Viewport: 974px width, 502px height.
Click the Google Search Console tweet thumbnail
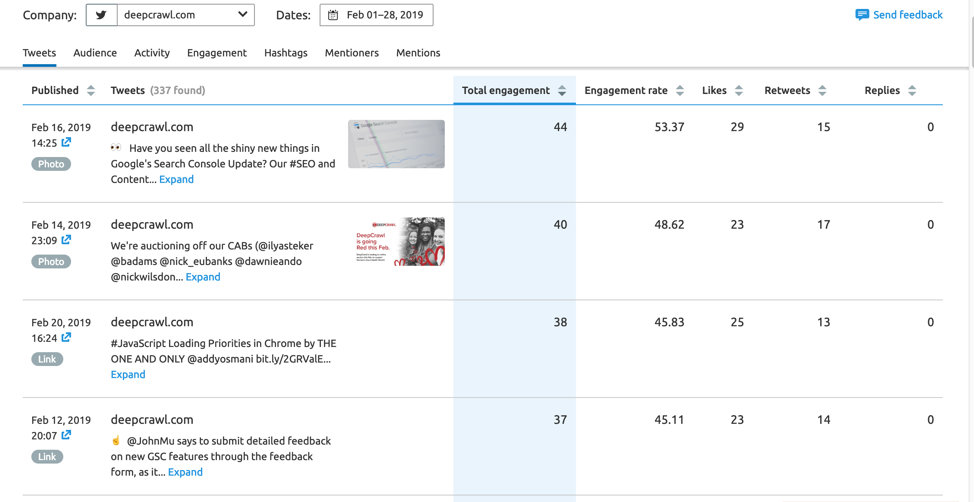pos(396,144)
